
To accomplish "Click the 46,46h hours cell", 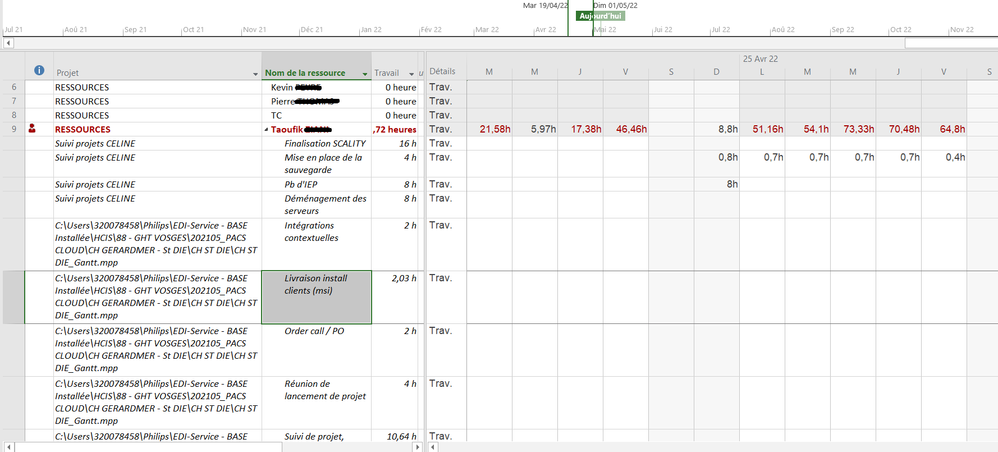I will click(626, 129).
